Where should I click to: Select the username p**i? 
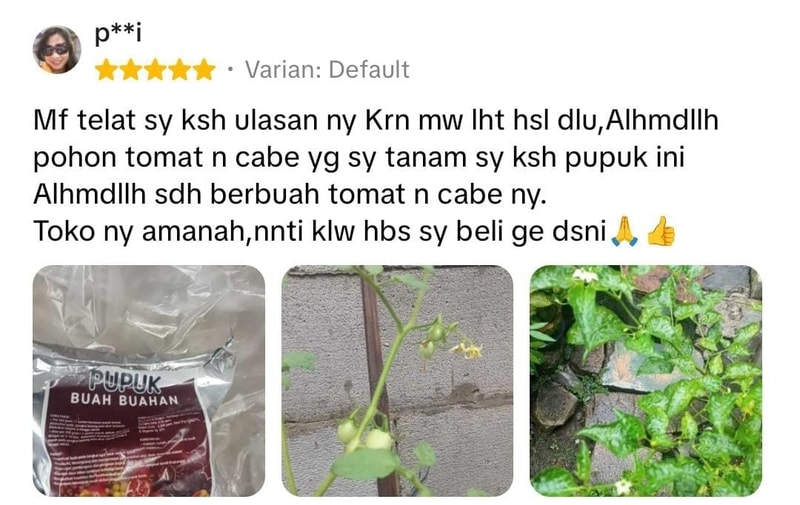click(118, 34)
